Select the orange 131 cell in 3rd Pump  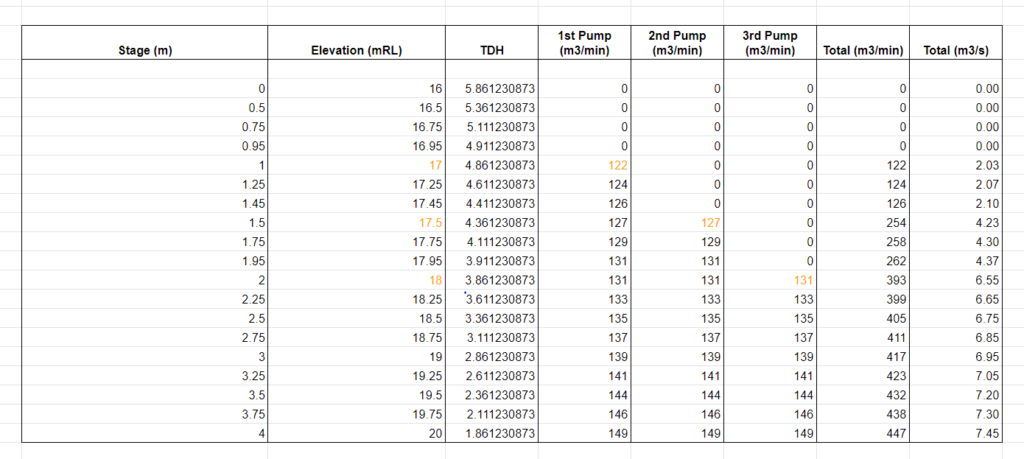(770, 280)
